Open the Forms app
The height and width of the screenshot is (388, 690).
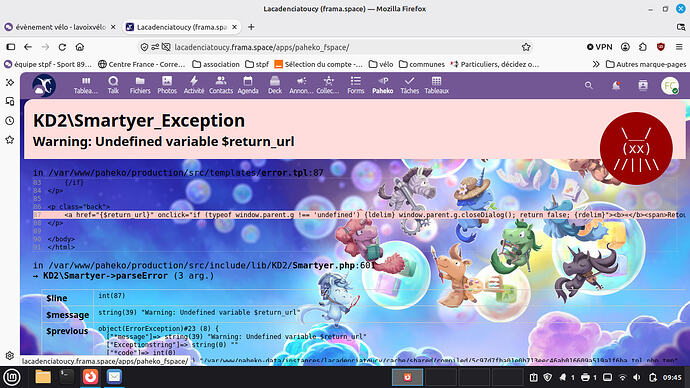(356, 85)
